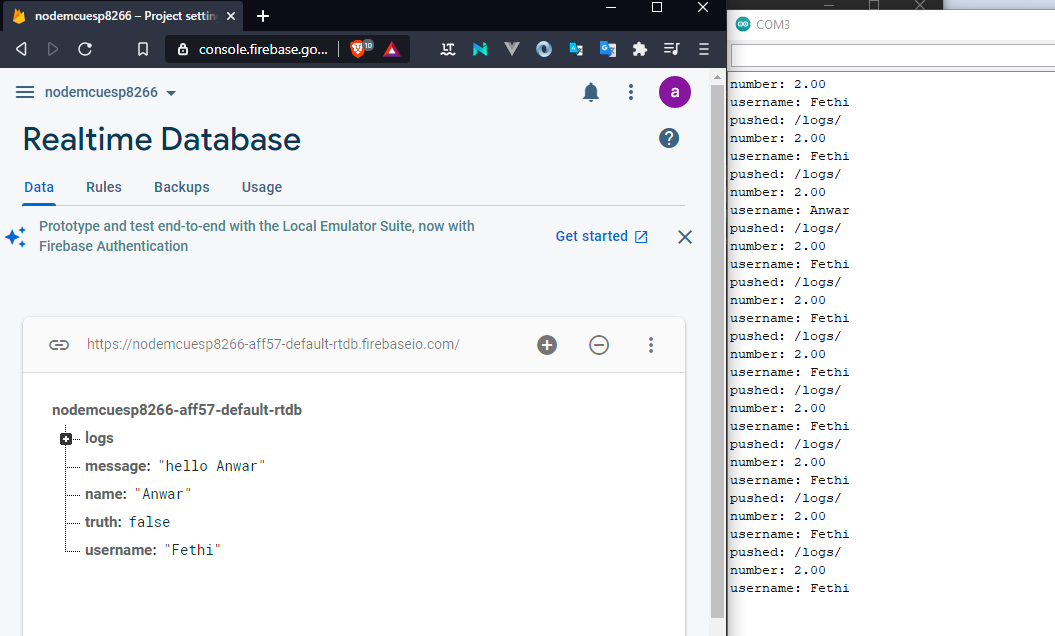Open the nodemcuesp8266 project selector dropdown
The width and height of the screenshot is (1055, 636).
click(110, 92)
